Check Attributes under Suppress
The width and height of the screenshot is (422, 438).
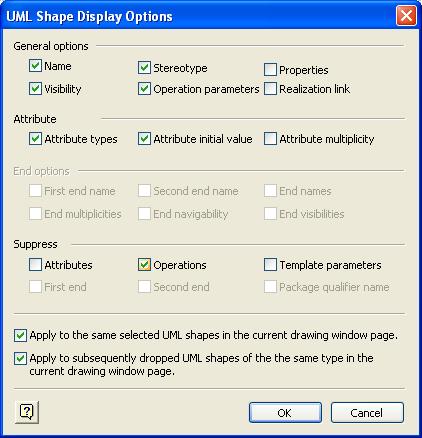[x=35, y=265]
